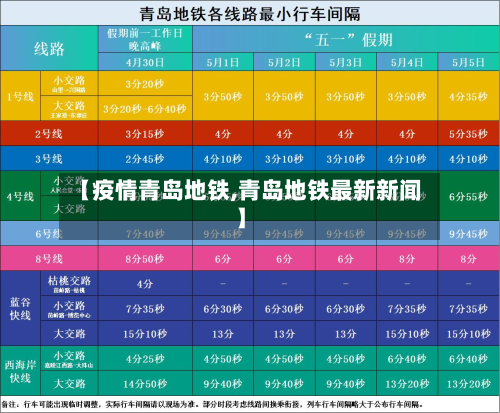Click the "6分55秒" cell for 4号线

pos(468,196)
